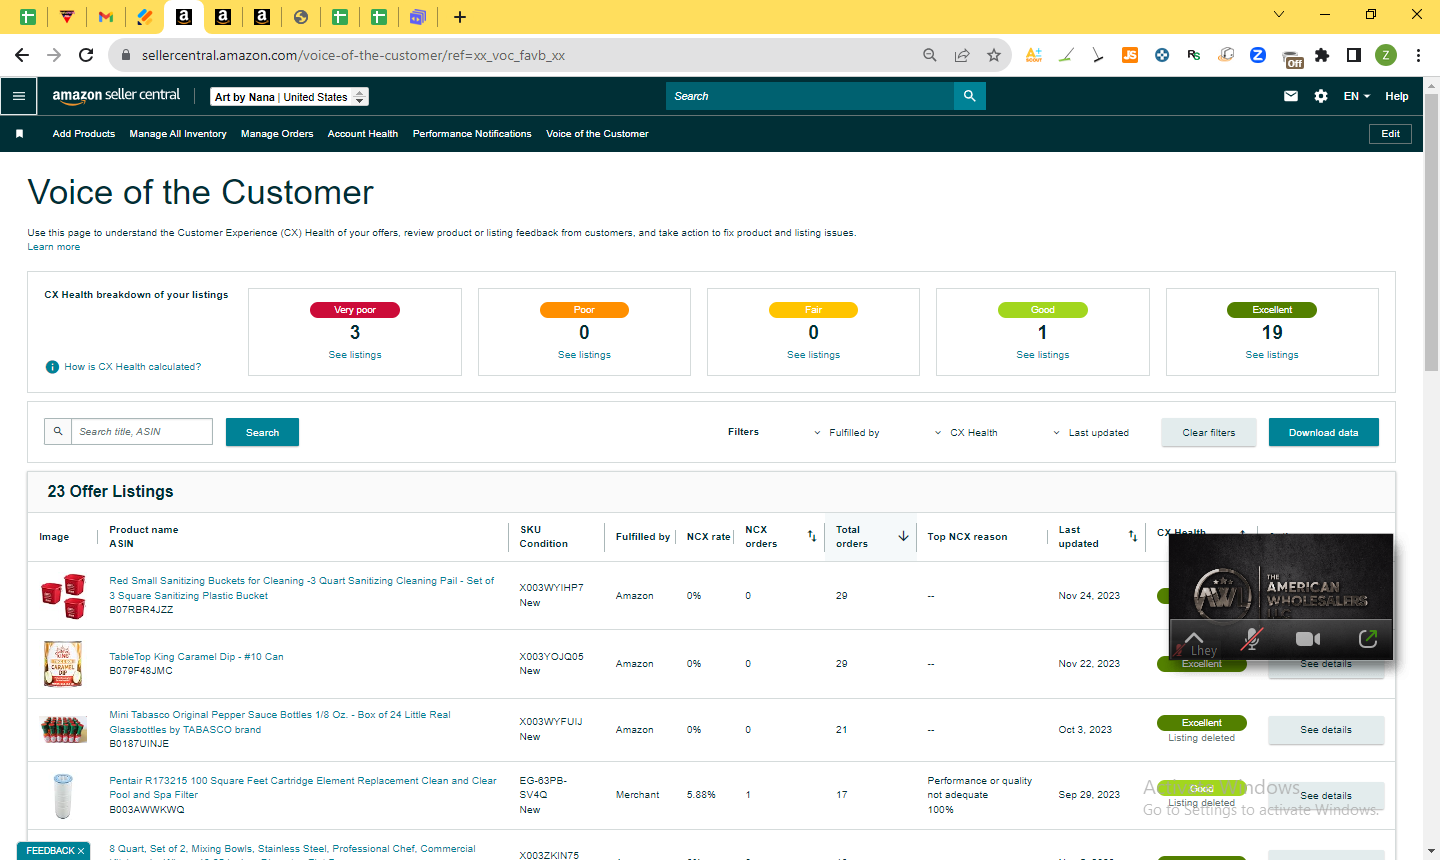The height and width of the screenshot is (860, 1440).
Task: Click the Learn more link
Action: pos(54,247)
